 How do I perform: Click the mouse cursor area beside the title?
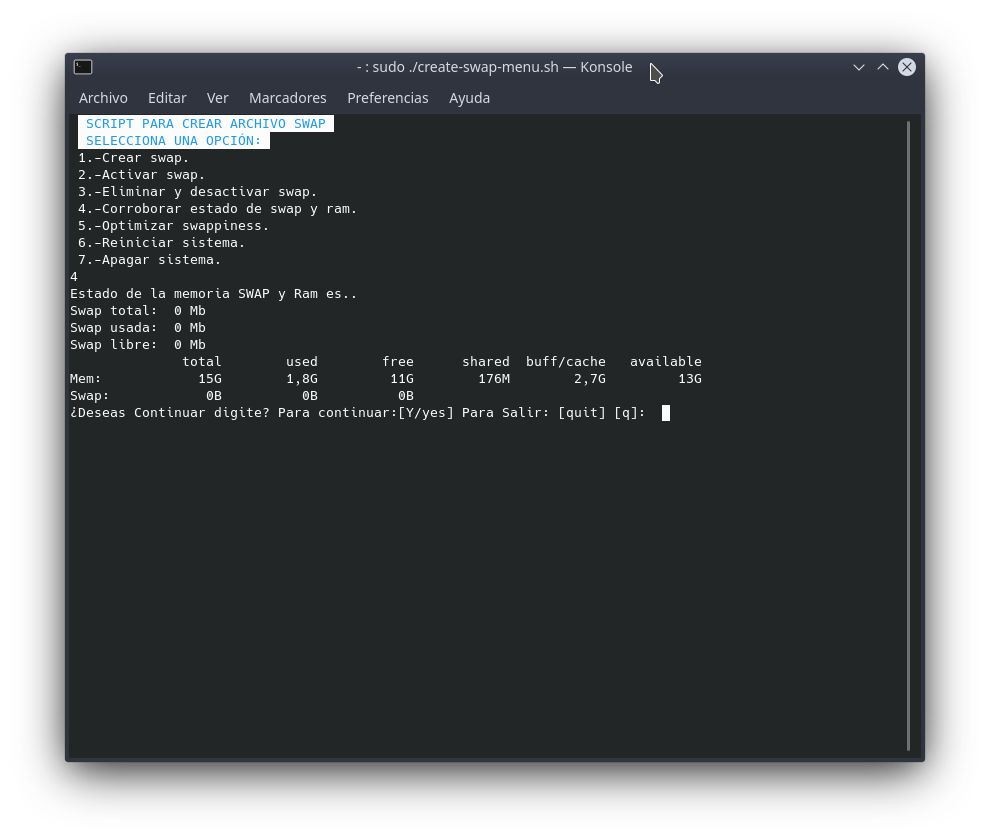[x=655, y=72]
